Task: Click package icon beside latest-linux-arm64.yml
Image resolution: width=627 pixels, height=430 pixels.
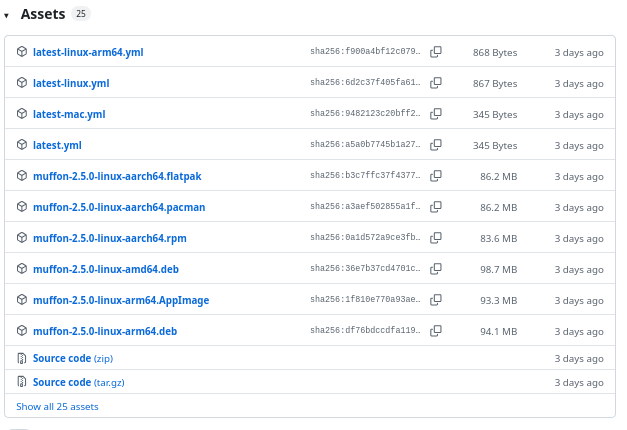Action: point(22,52)
